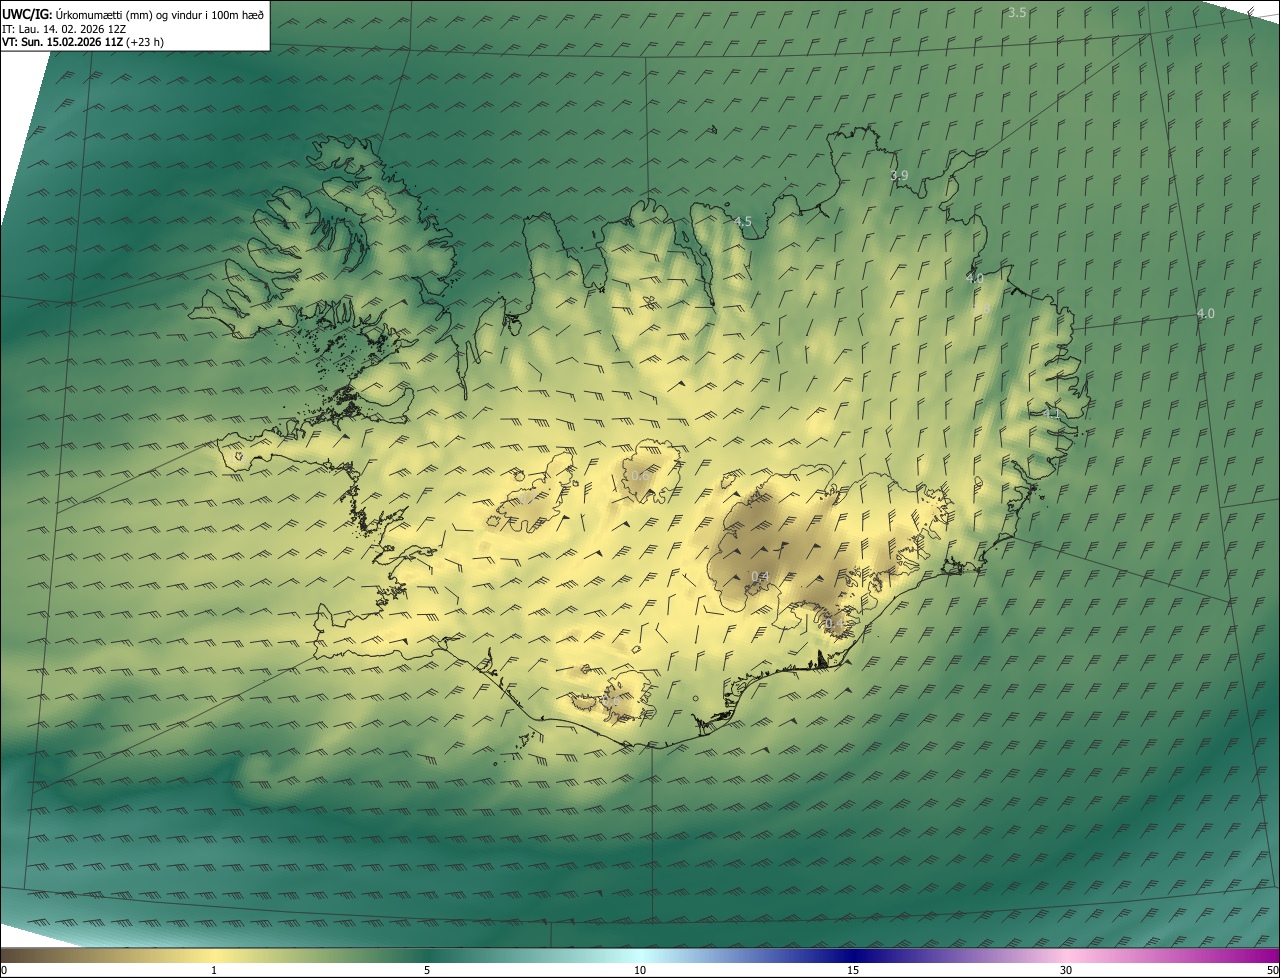Pick the dark navy color above tick 15

point(853,955)
